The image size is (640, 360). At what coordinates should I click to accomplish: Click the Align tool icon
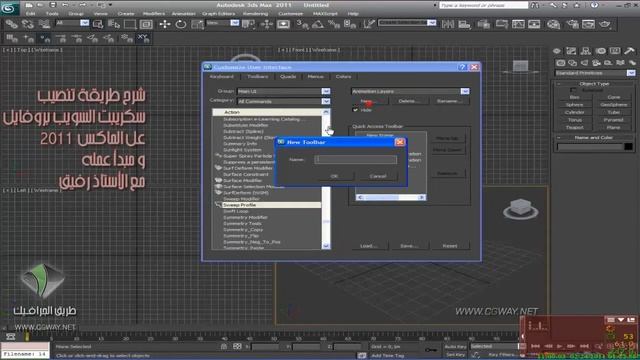464,24
